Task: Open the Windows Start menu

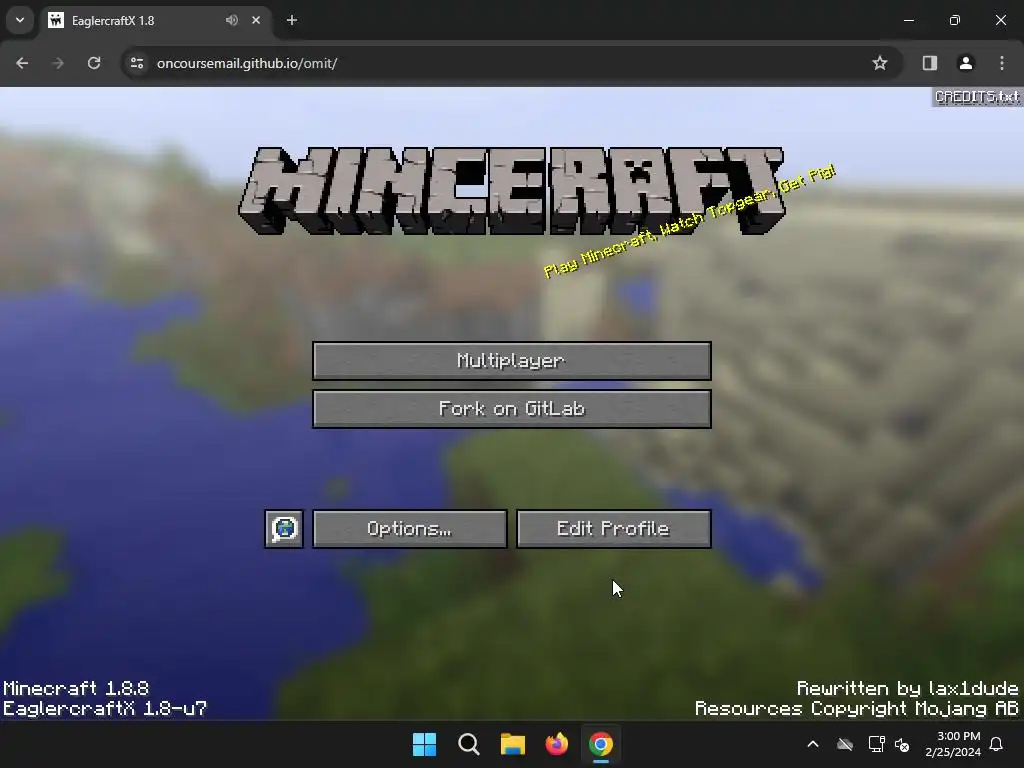Action: tap(424, 744)
